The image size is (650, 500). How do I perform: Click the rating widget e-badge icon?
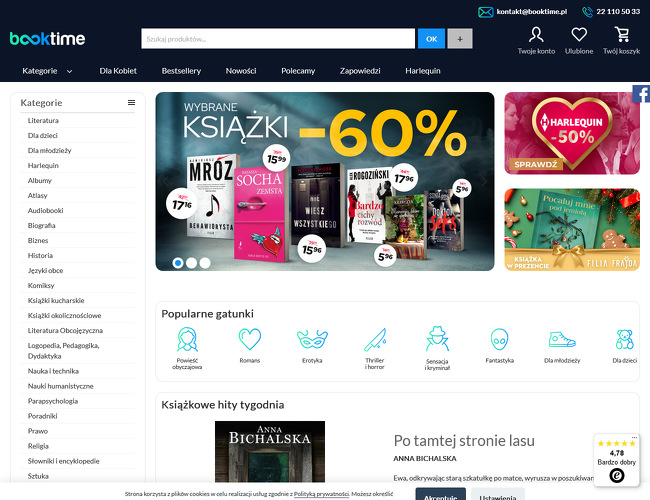tap(616, 475)
